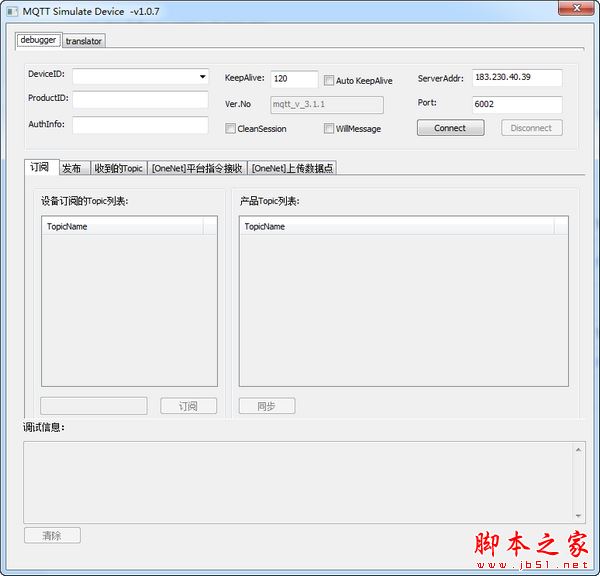The height and width of the screenshot is (576, 600).
Task: Click TopicName header in device subscribed list
Action: 122,227
